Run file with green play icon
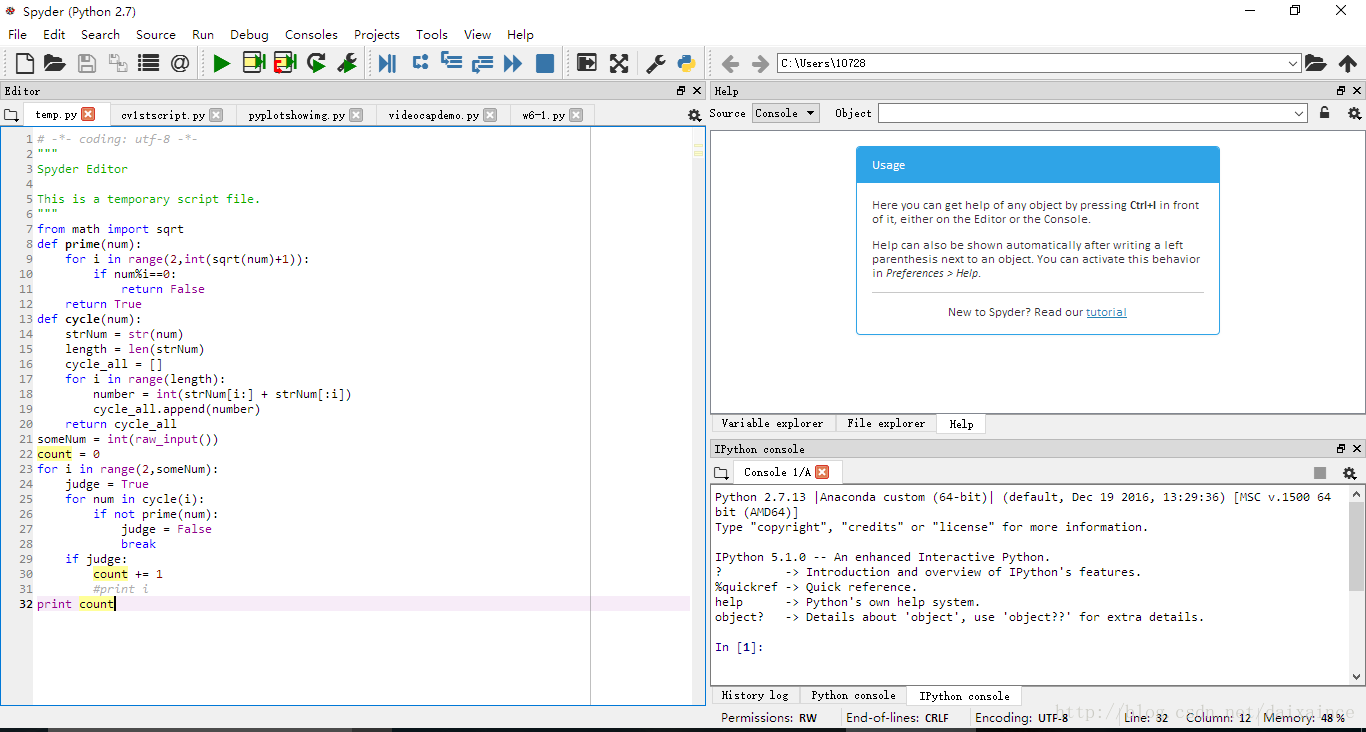This screenshot has width=1366, height=732. click(221, 63)
